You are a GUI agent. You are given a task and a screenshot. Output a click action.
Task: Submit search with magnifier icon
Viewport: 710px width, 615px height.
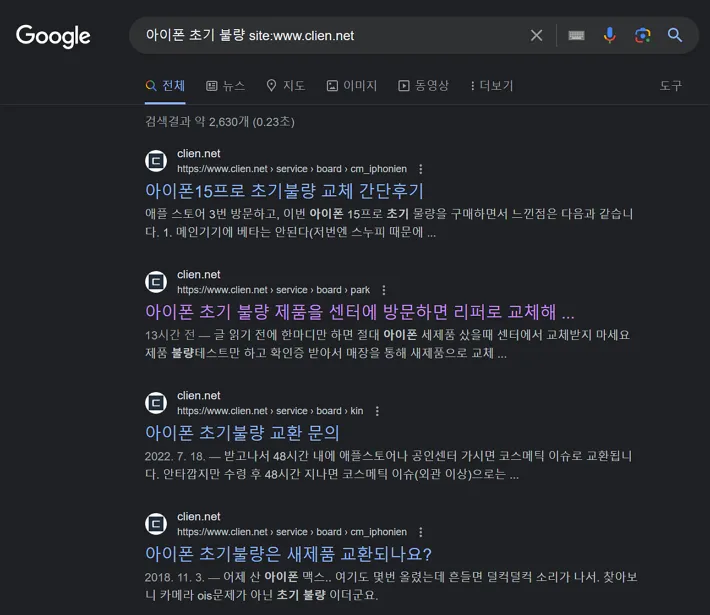675,35
